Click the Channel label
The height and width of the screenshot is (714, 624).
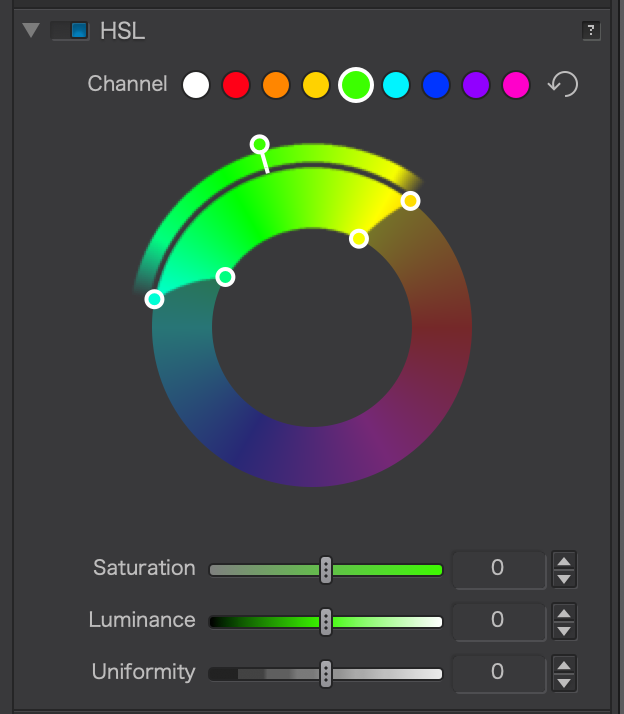(x=128, y=84)
